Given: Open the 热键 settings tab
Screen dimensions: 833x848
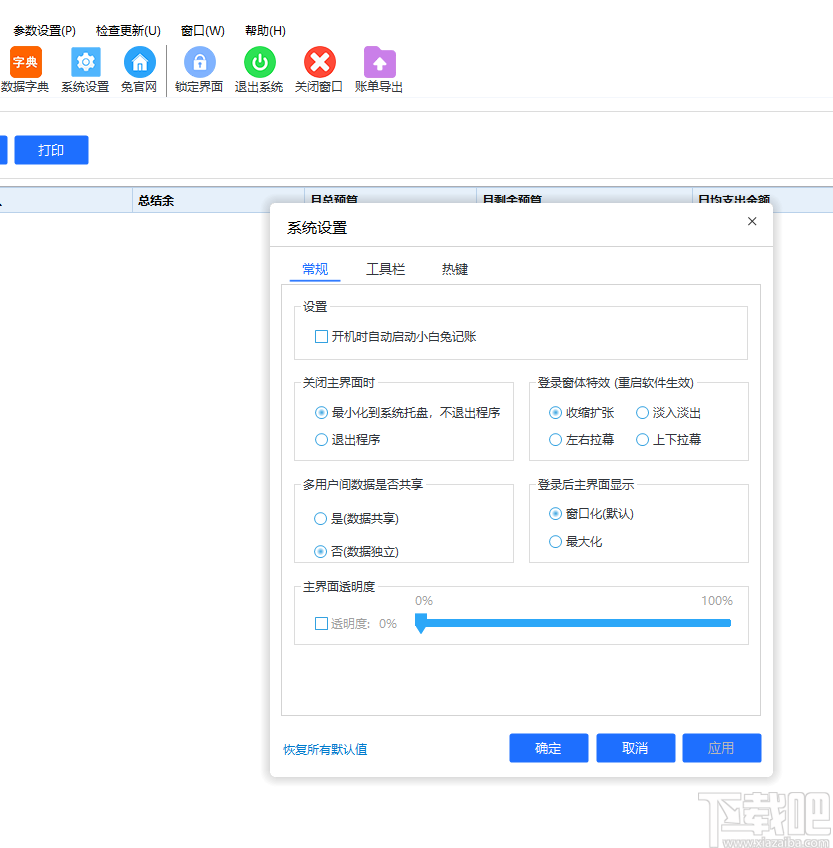Looking at the screenshot, I should [x=453, y=269].
